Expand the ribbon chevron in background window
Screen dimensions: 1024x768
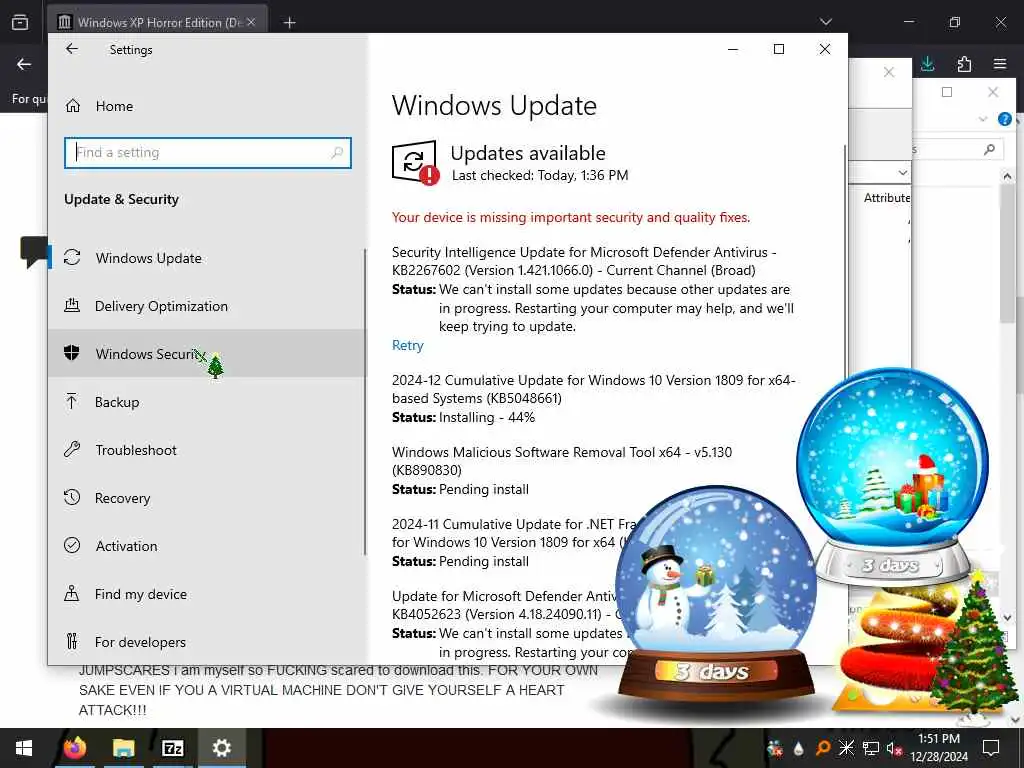pyautogui.click(x=983, y=119)
